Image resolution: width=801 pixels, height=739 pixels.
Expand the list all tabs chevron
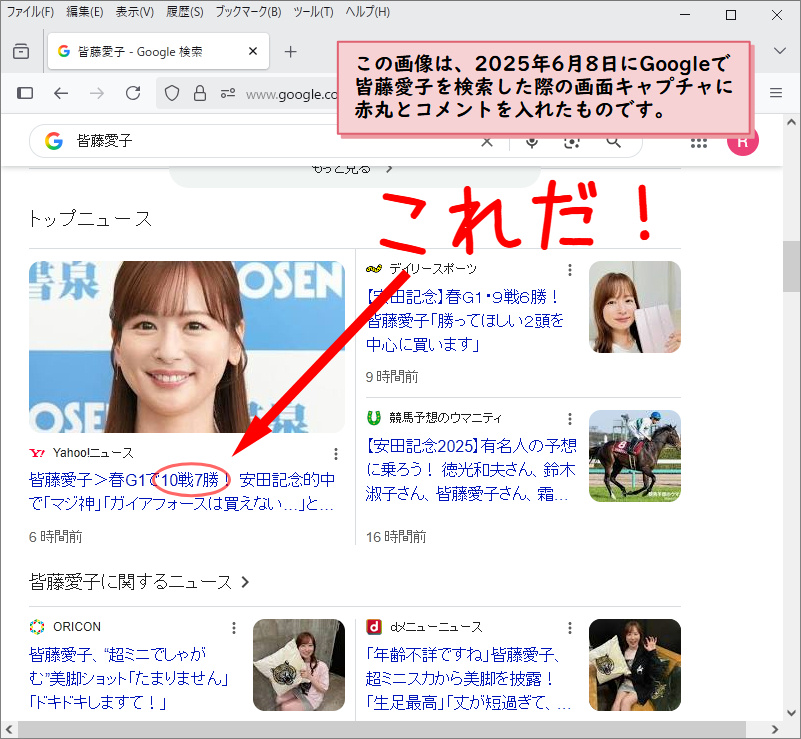[780, 51]
